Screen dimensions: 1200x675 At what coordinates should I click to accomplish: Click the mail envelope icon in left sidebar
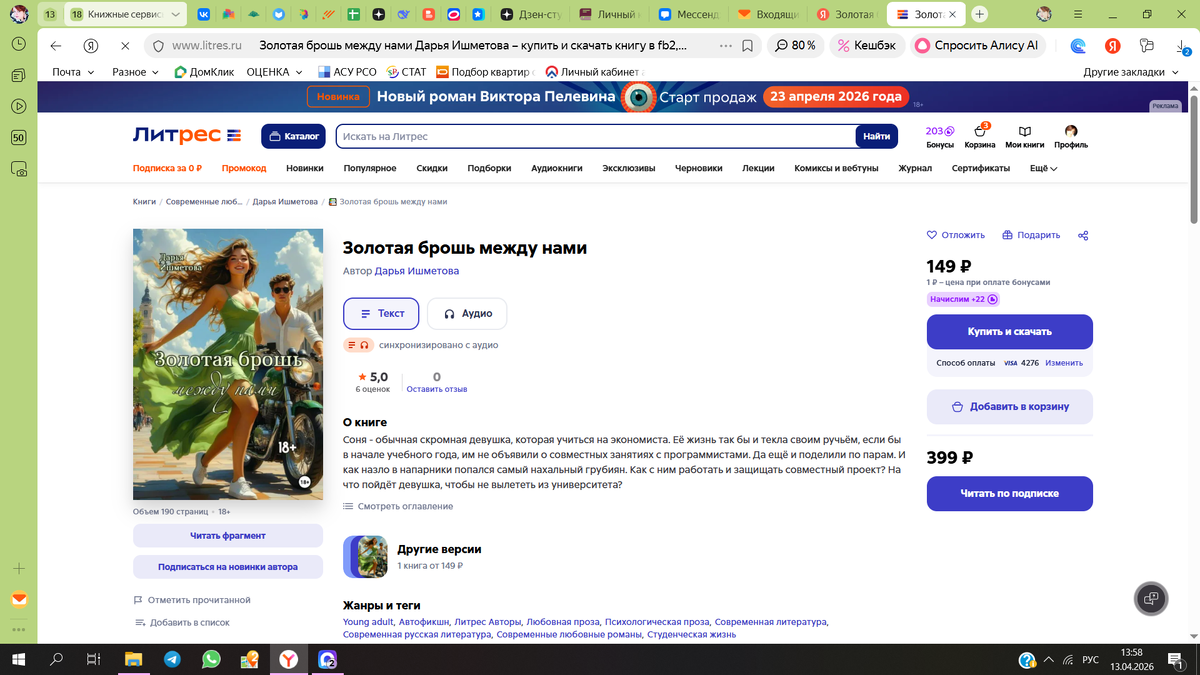[19, 599]
